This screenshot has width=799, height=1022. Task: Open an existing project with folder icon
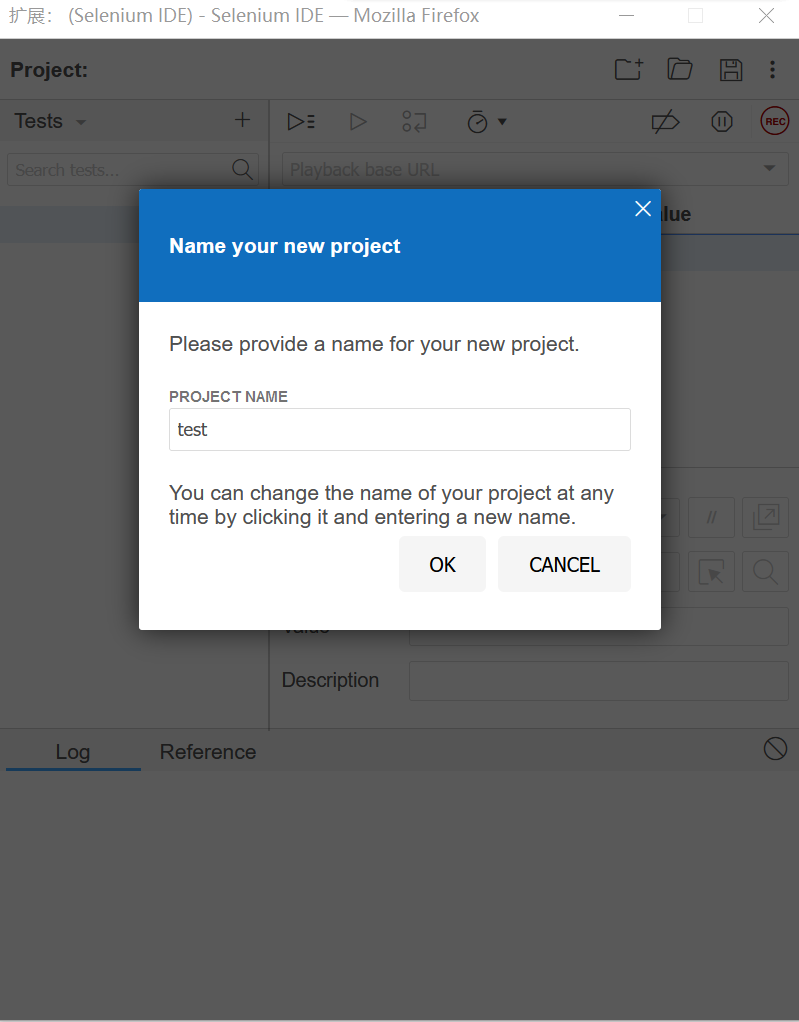click(x=680, y=69)
